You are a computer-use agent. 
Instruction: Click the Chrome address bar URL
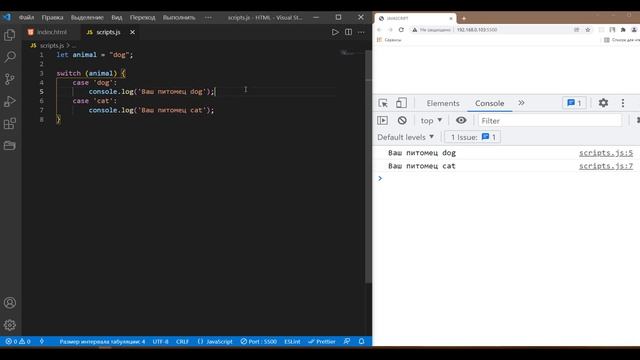pos(477,30)
